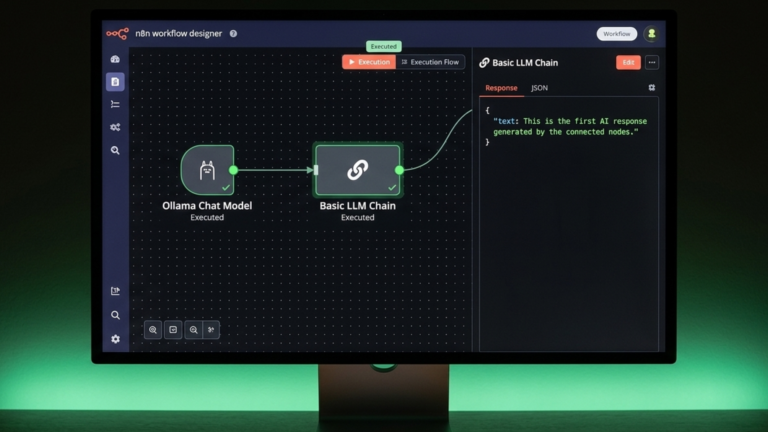Switch to the JSON tab

539,88
